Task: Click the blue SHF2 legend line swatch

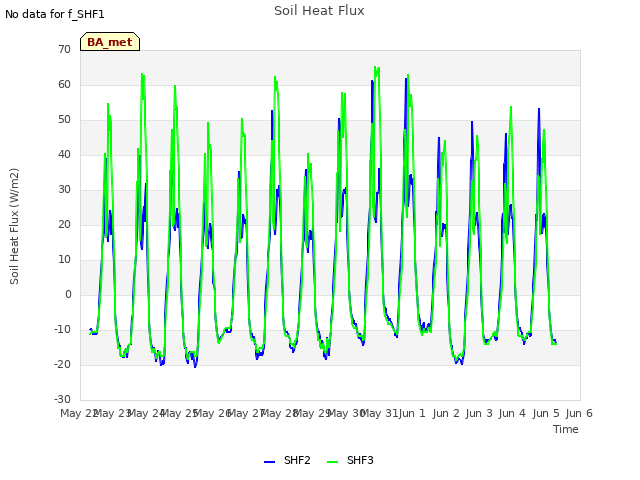Action: pos(269,462)
